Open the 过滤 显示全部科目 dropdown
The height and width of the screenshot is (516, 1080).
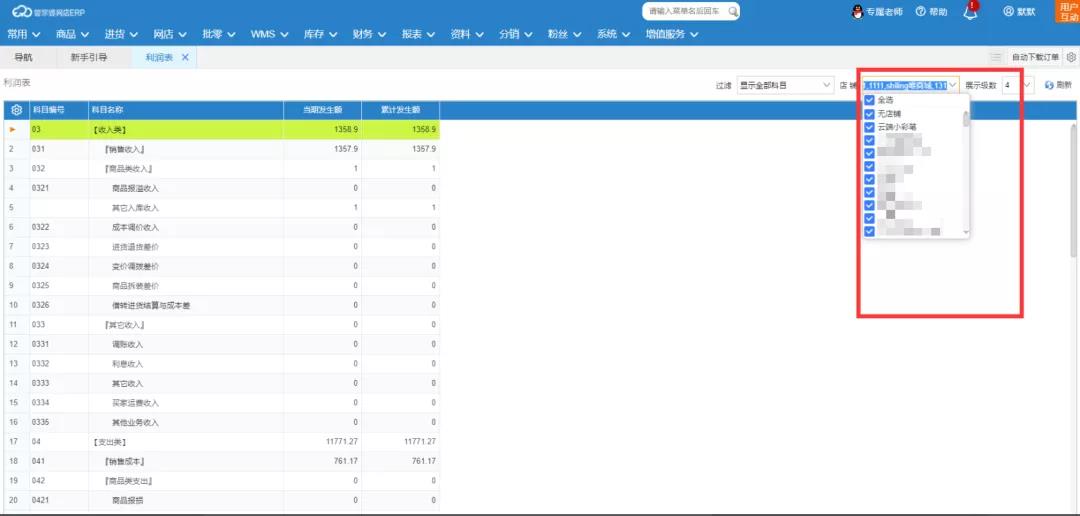[785, 85]
